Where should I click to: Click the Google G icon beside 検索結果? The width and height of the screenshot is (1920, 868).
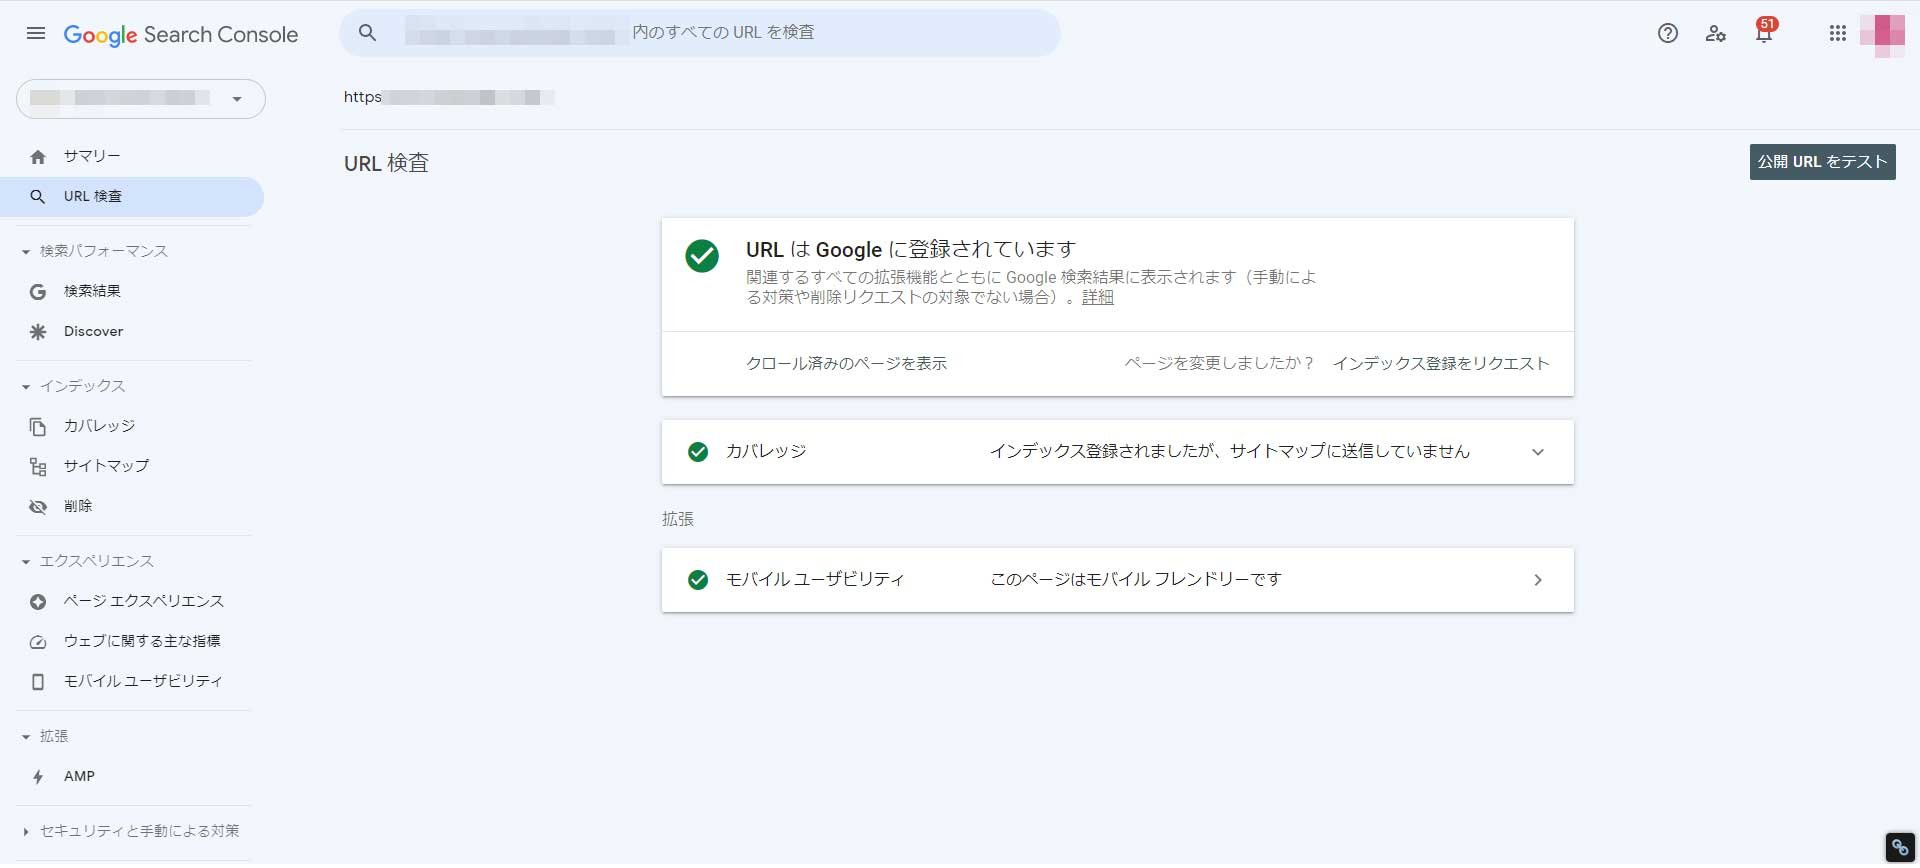point(38,292)
